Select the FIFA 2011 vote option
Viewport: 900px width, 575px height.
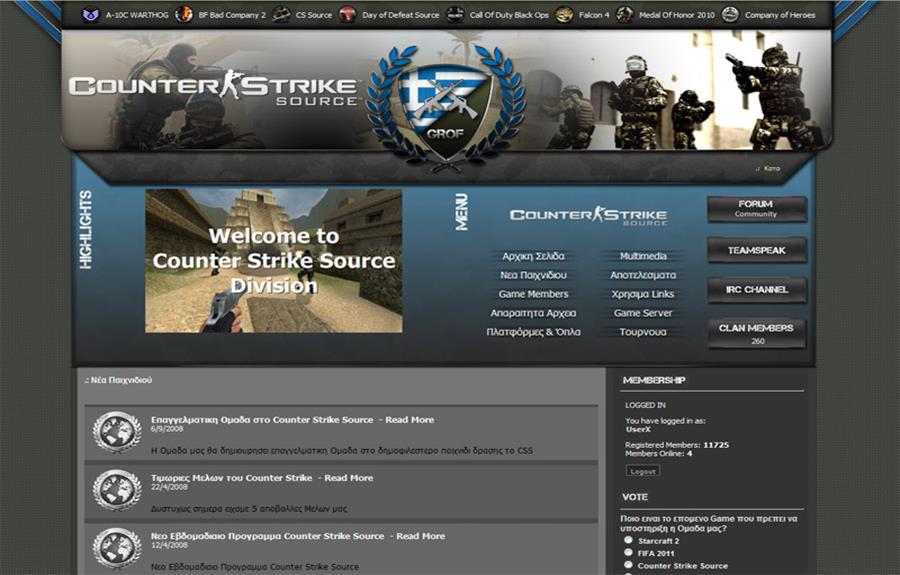(629, 552)
